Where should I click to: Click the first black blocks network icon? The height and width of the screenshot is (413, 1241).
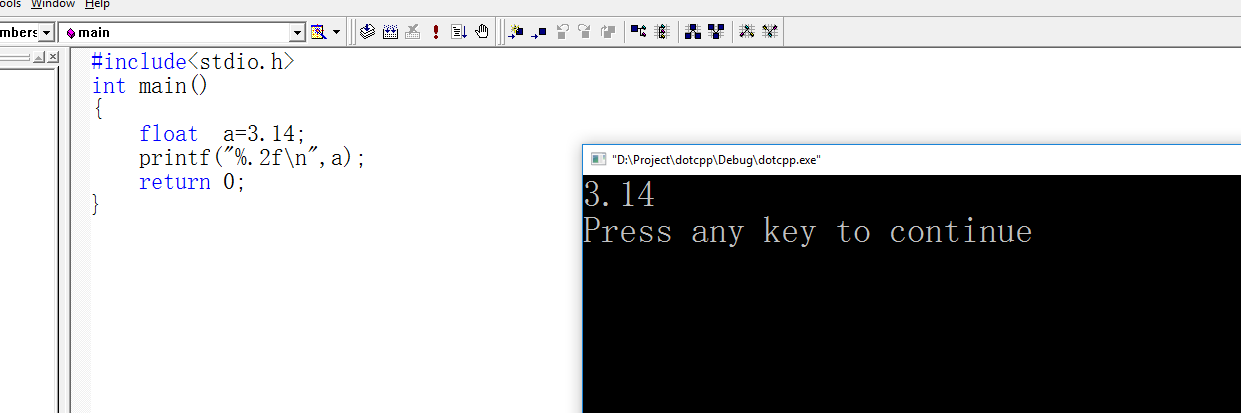pyautogui.click(x=693, y=32)
